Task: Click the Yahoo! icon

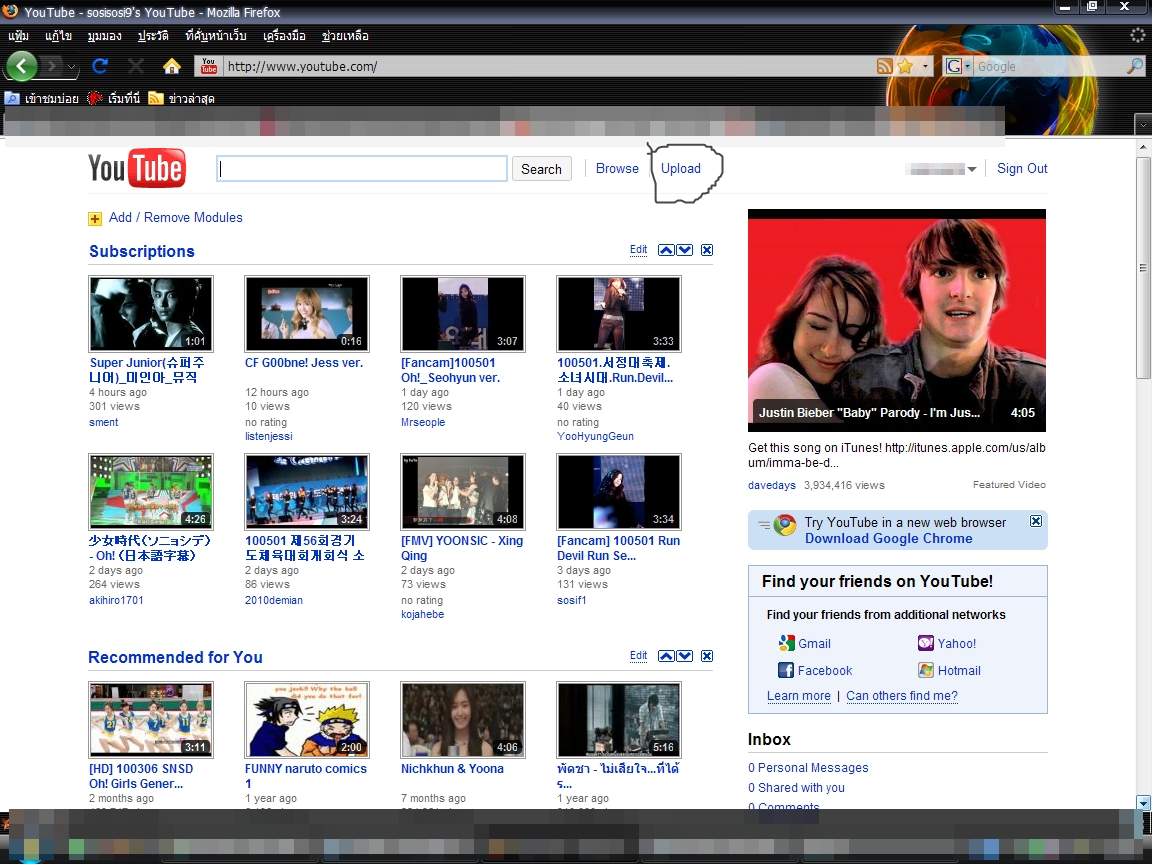Action: click(926, 643)
